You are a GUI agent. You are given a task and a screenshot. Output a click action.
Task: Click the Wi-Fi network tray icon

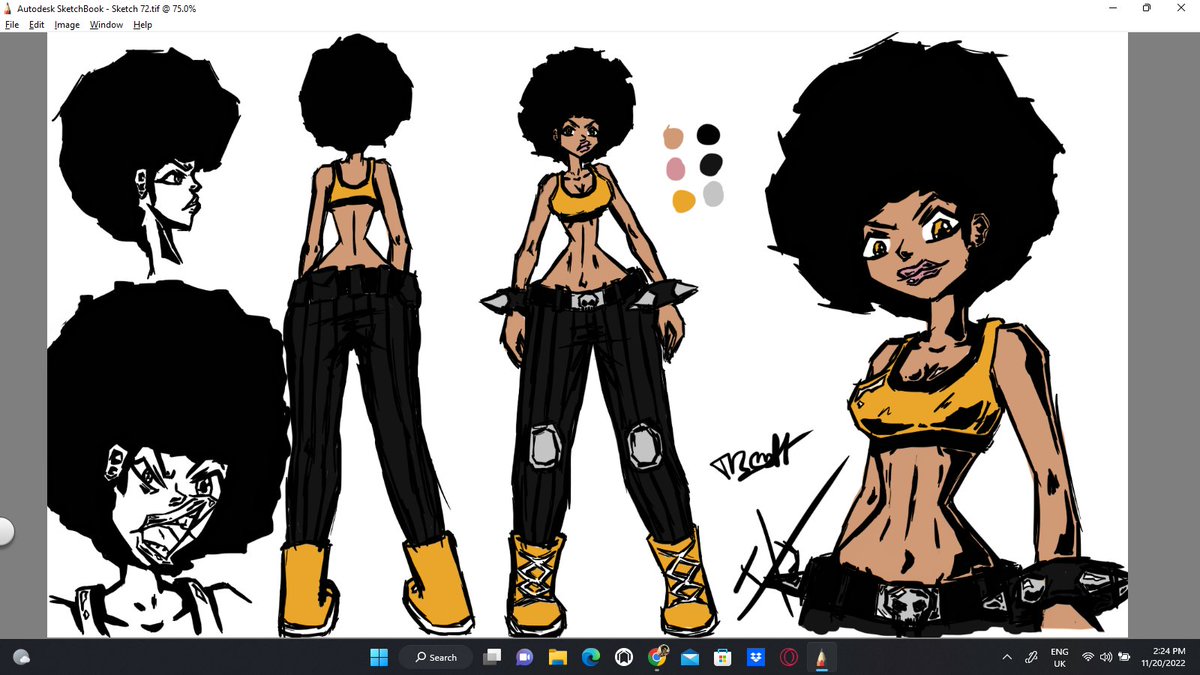coord(1087,657)
